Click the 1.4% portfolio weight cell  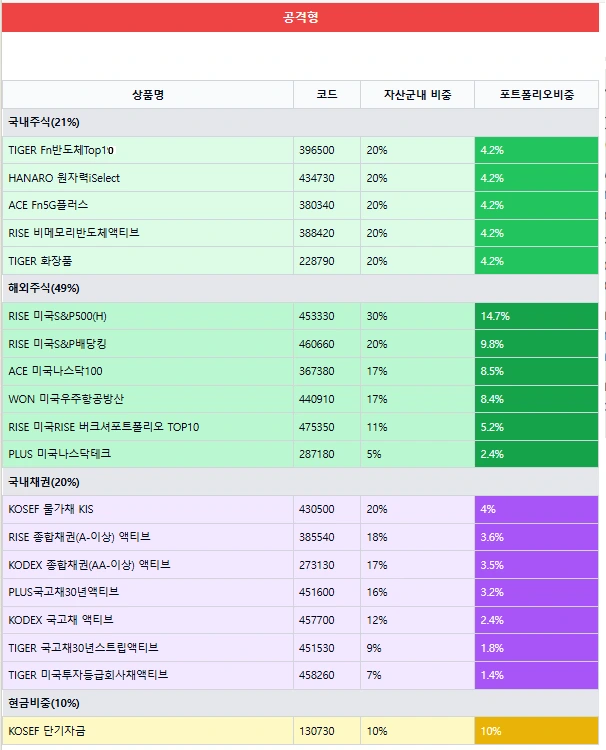coord(537,675)
